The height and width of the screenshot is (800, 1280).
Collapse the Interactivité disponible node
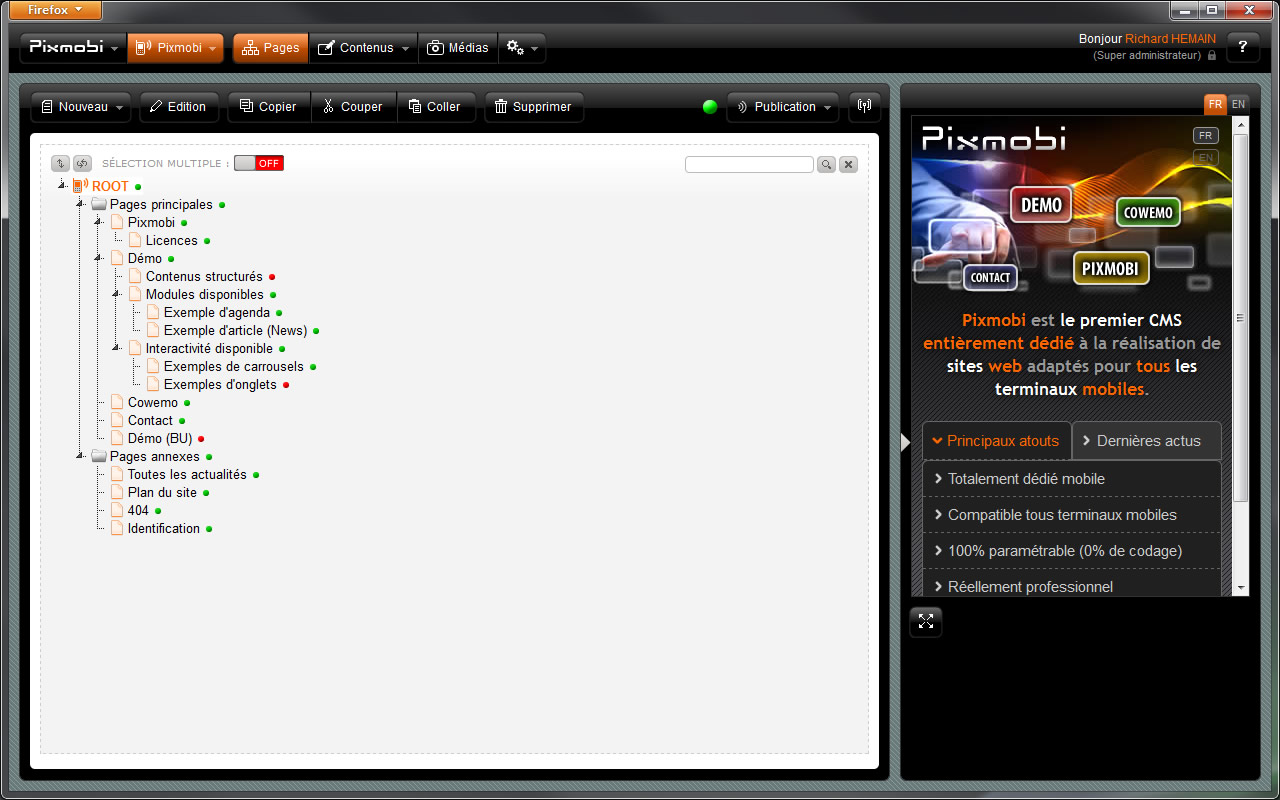(x=116, y=347)
